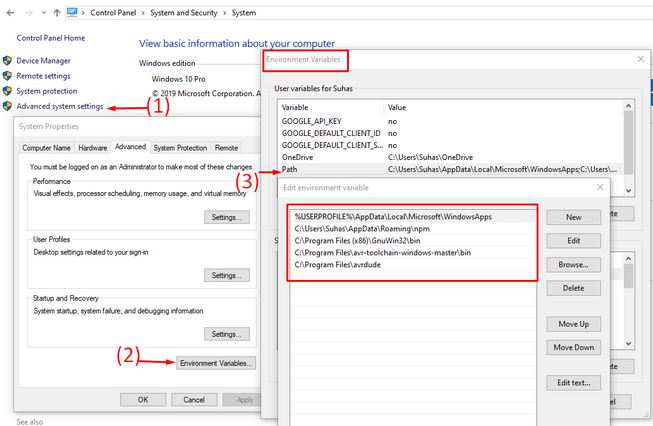Viewport: 653px width, 426px height.
Task: Click Advanced system settings shield icon
Action: [7, 106]
